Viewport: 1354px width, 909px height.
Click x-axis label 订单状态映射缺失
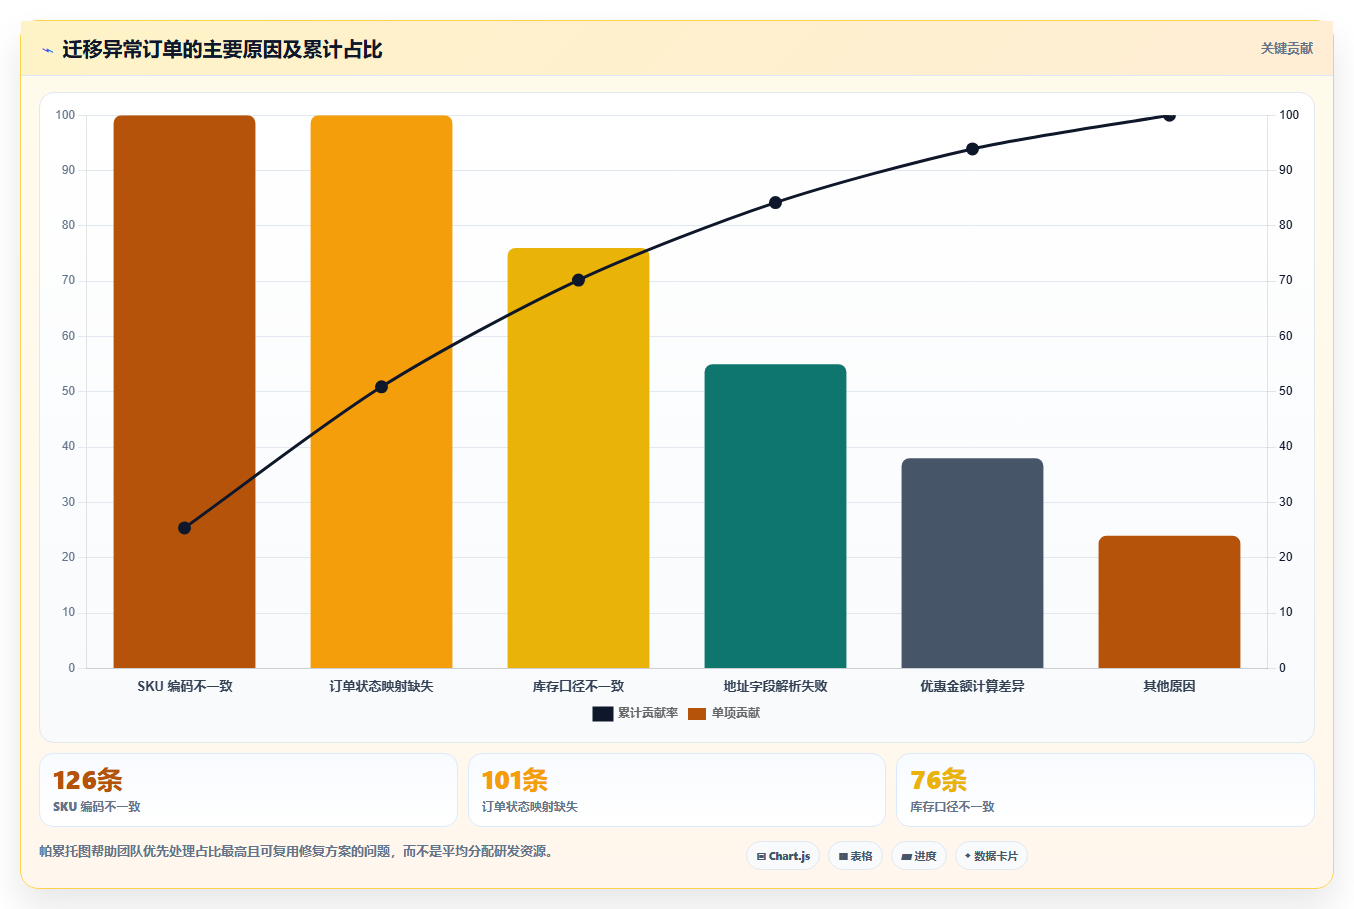click(381, 686)
